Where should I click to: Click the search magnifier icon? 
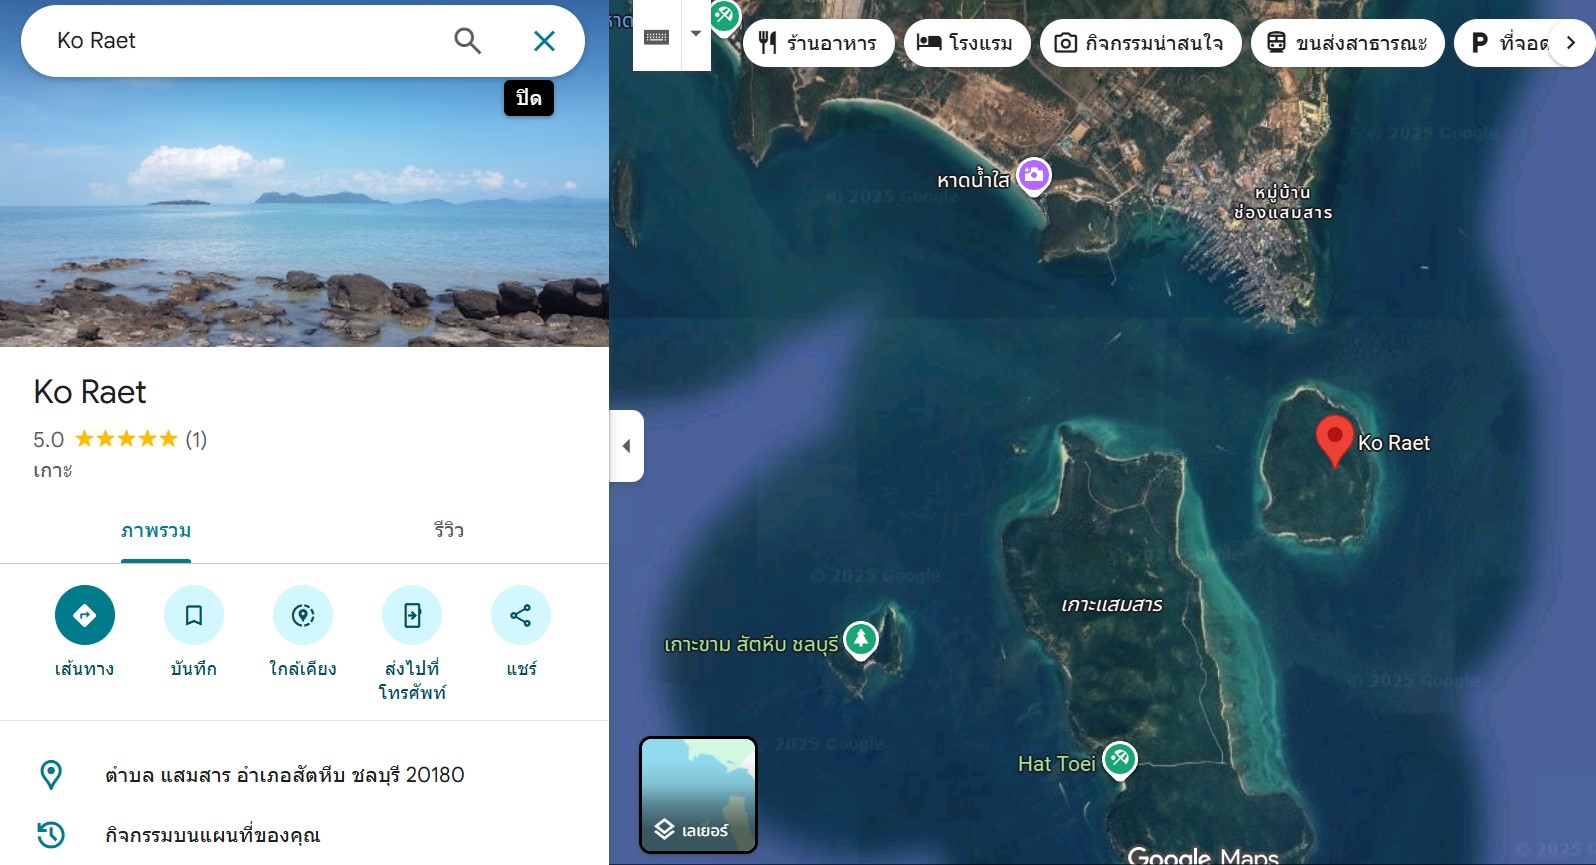point(467,41)
